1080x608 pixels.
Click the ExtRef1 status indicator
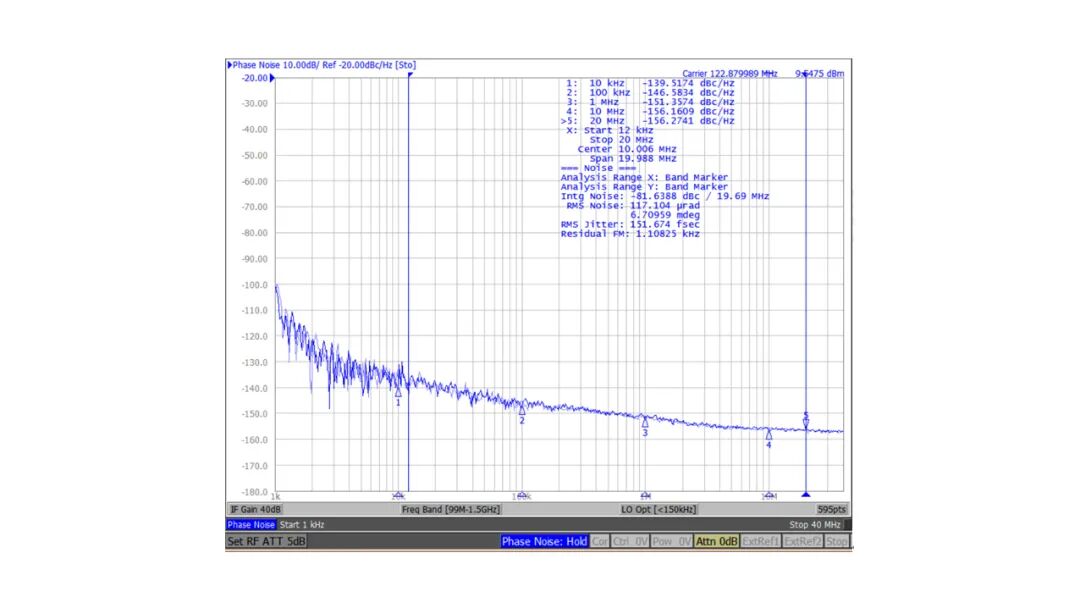tap(760, 541)
